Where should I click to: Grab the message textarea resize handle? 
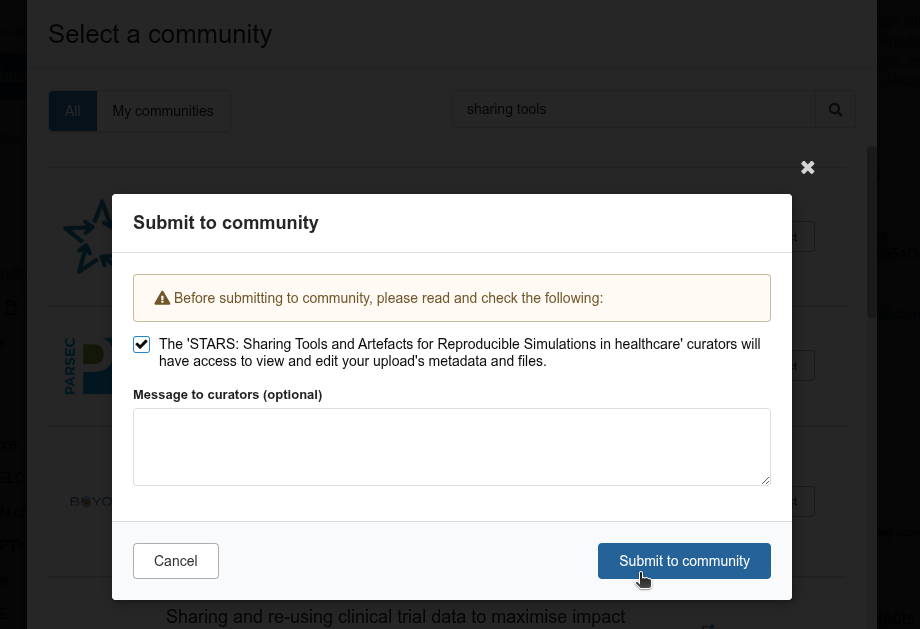pos(765,480)
